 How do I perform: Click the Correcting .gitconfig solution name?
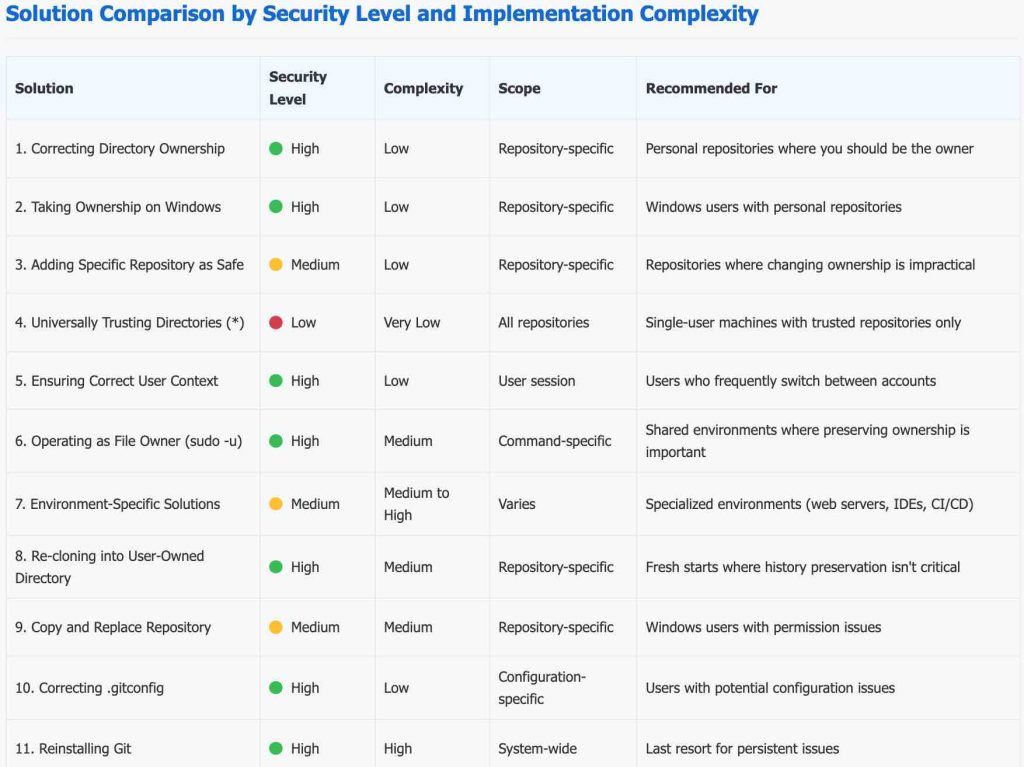click(89, 688)
